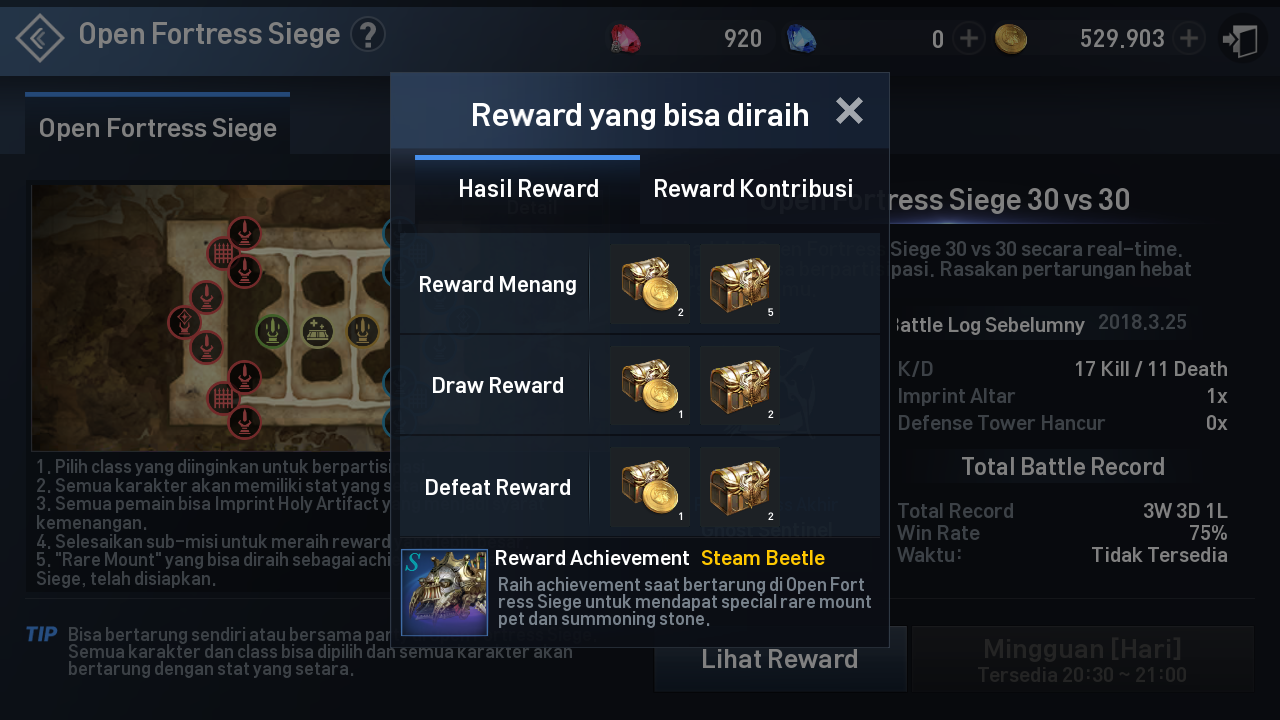Image resolution: width=1280 pixels, height=720 pixels.
Task: Click the Steam Beetle mount thumbnail
Action: pos(444,592)
